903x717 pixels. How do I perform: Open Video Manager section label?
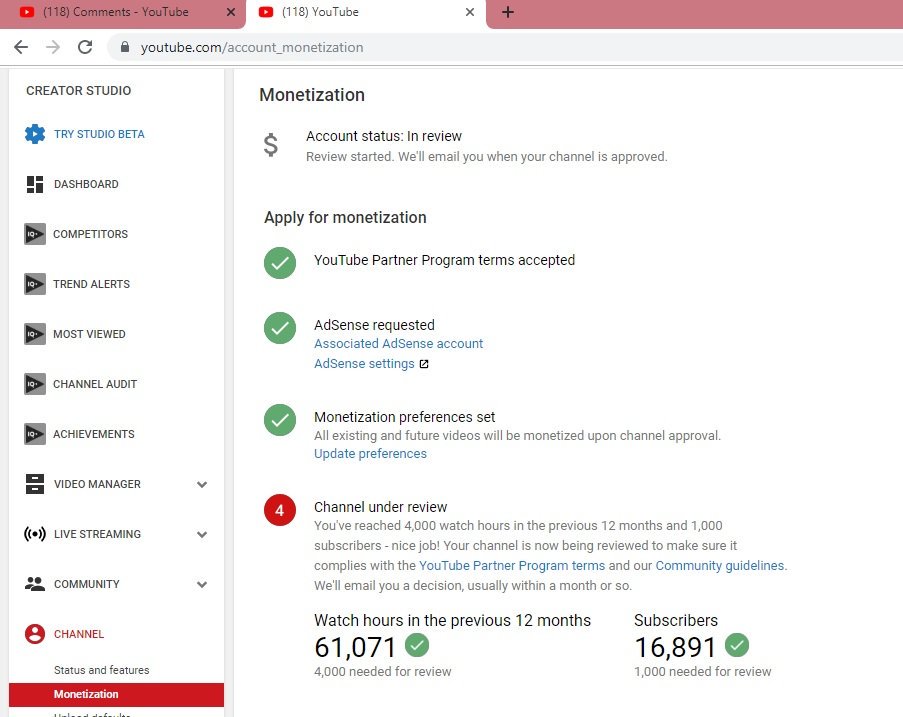coord(97,484)
